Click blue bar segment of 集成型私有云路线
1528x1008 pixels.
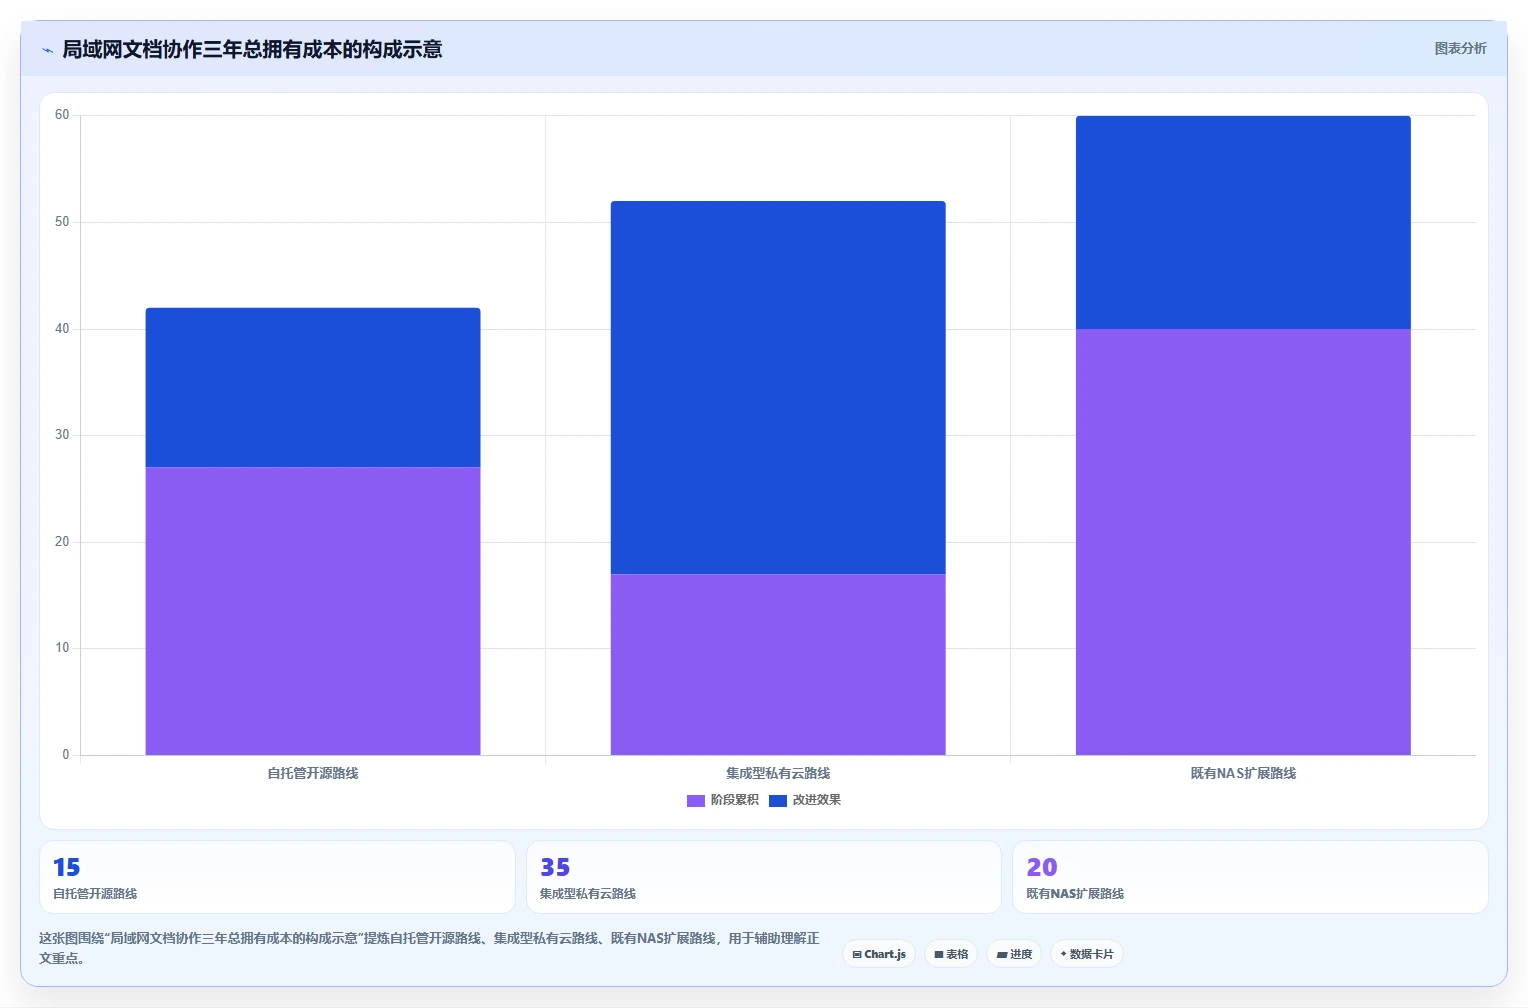coord(778,388)
